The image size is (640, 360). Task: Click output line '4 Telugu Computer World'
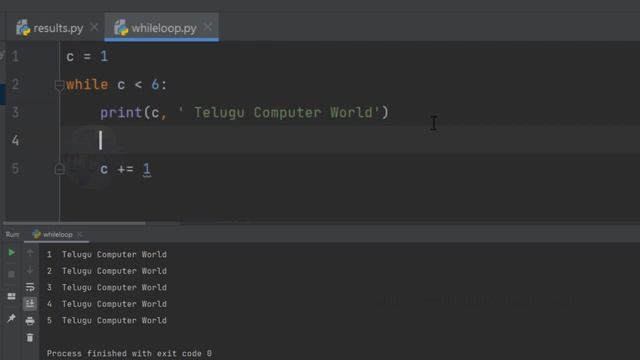click(107, 304)
